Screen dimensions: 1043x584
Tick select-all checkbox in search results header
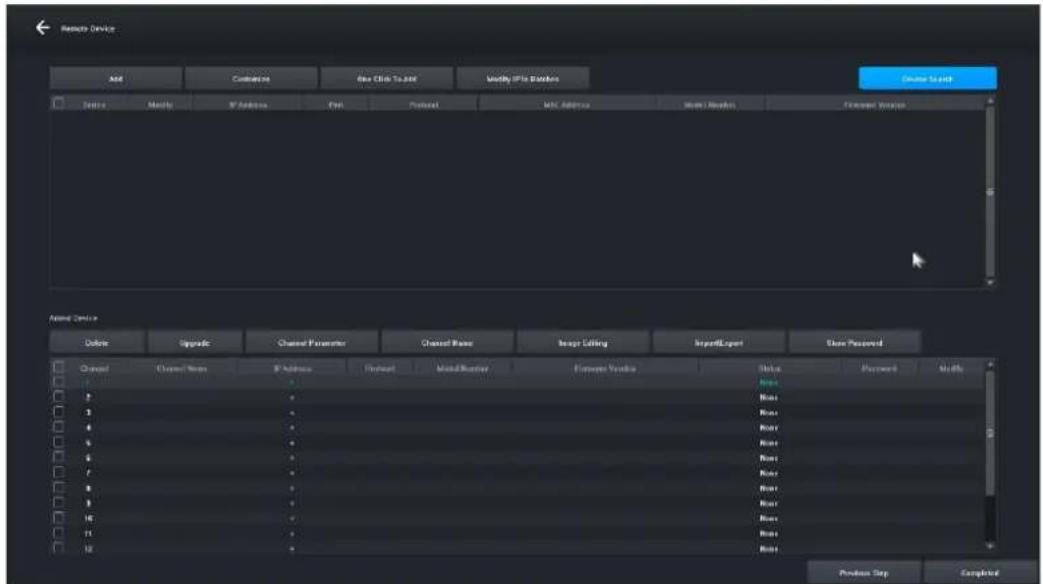59,103
